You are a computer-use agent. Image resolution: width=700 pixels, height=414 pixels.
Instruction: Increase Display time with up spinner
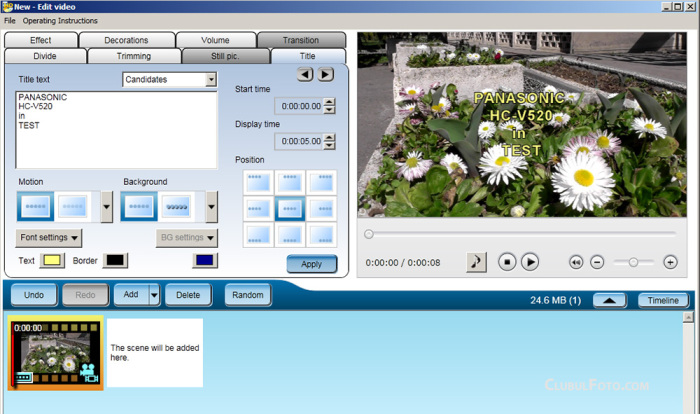(x=329, y=137)
